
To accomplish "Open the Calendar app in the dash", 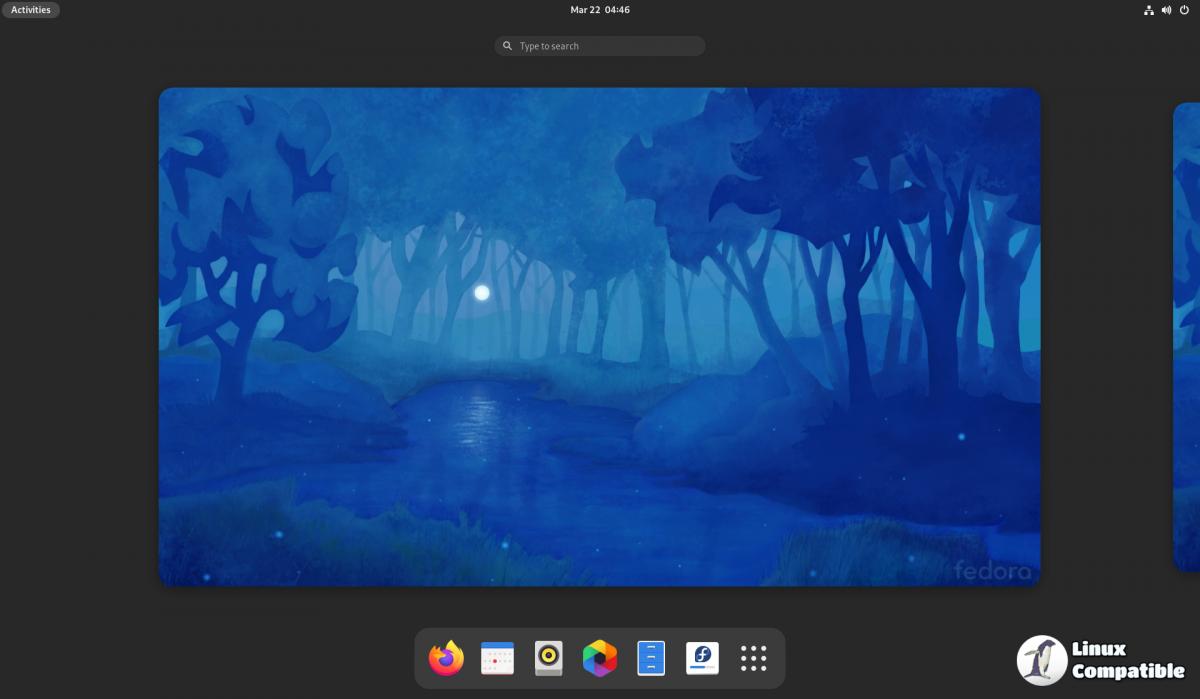I will tap(497, 658).
